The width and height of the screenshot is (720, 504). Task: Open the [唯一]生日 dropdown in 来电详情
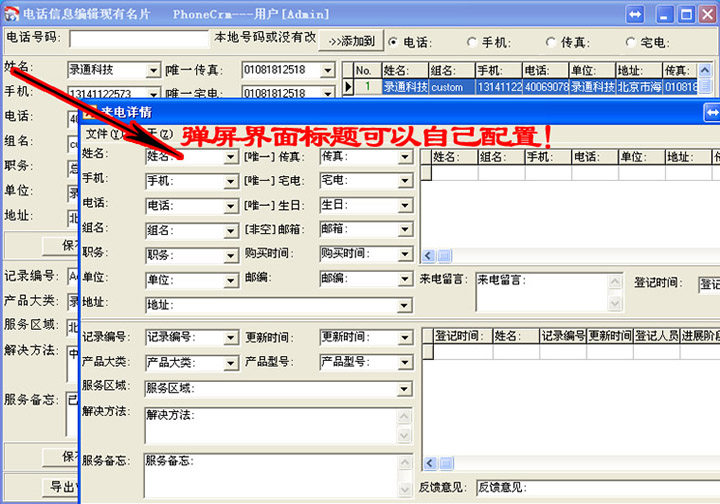(404, 205)
